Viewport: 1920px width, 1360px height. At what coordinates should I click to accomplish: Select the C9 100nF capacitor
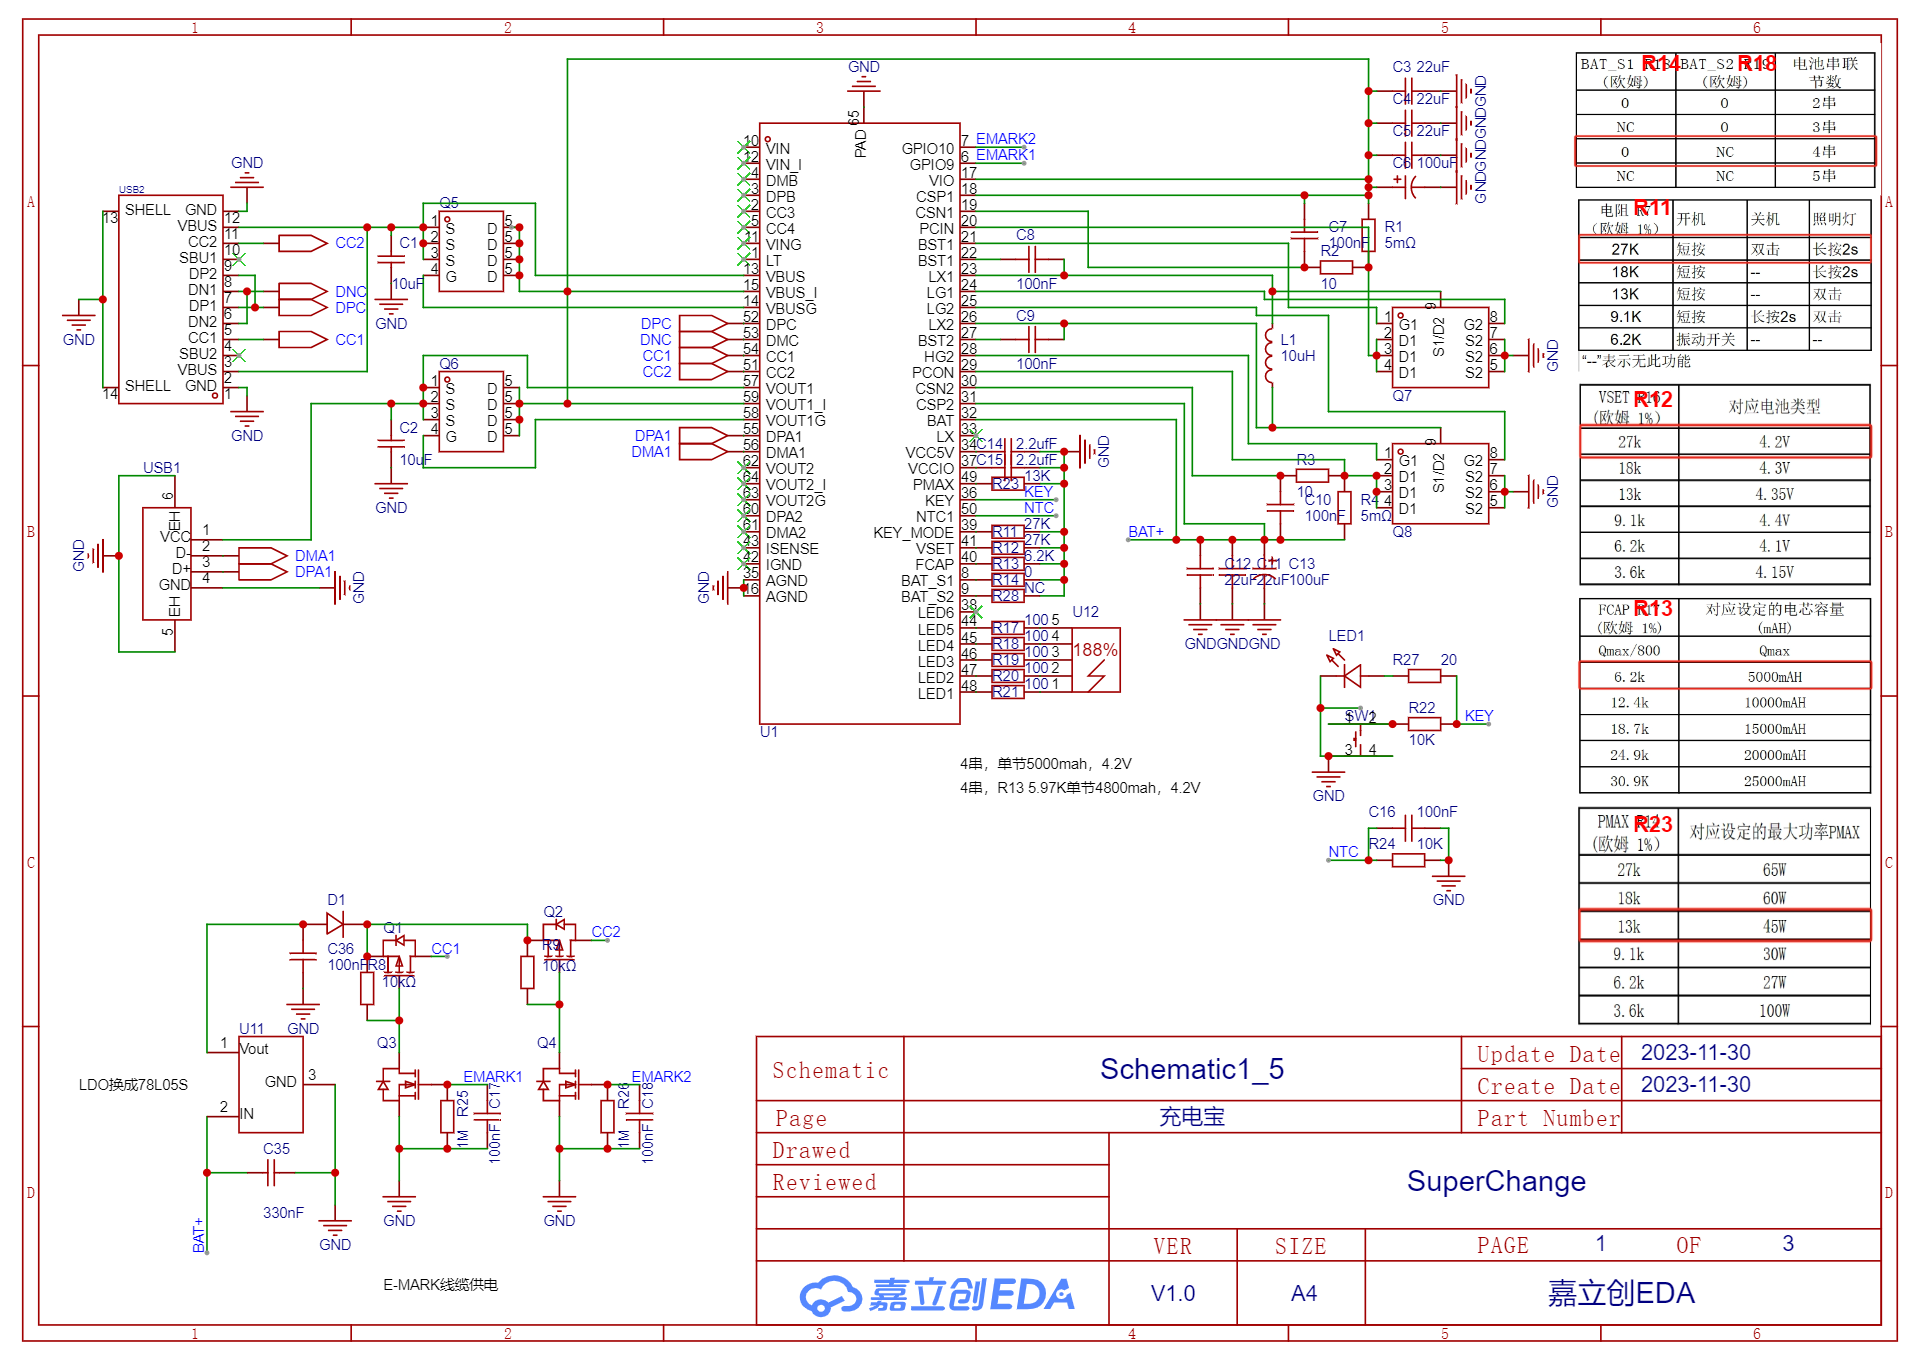click(x=1033, y=340)
